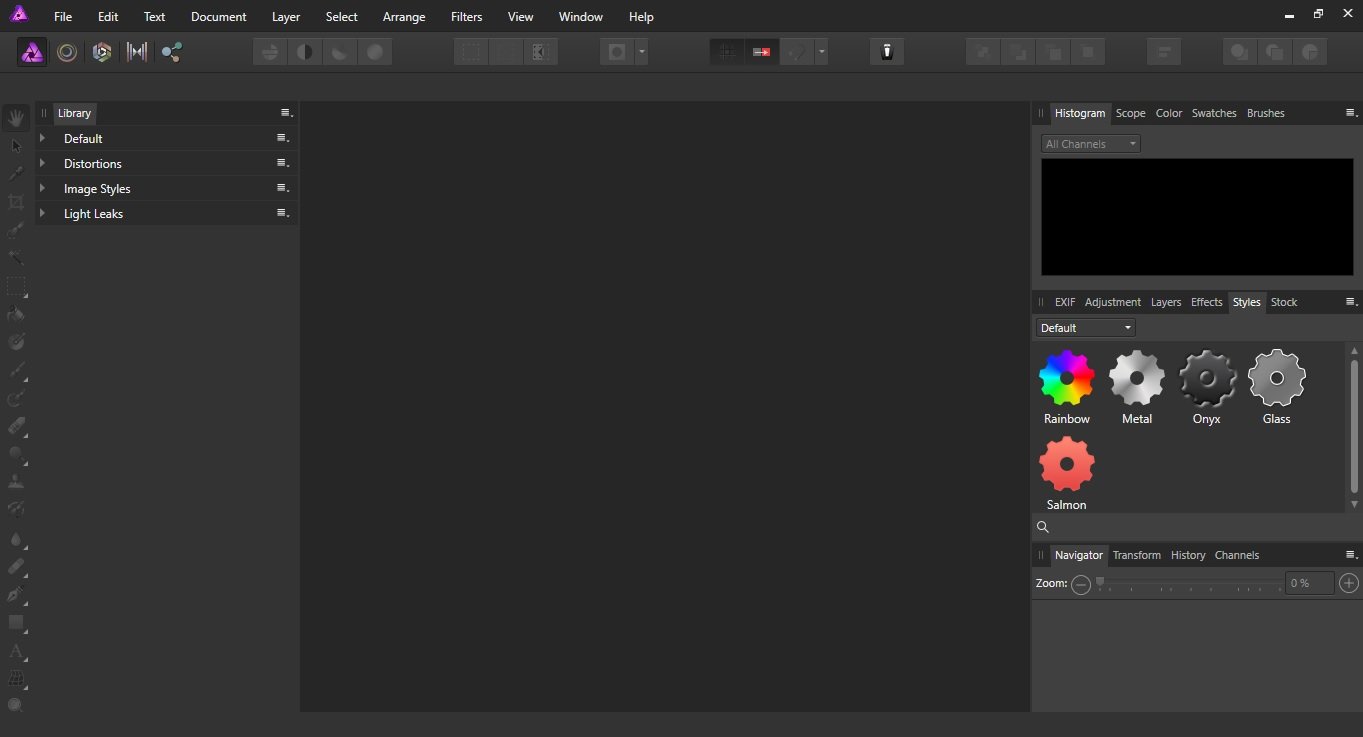Expand the Distortions library category
The height and width of the screenshot is (737, 1363).
44,163
